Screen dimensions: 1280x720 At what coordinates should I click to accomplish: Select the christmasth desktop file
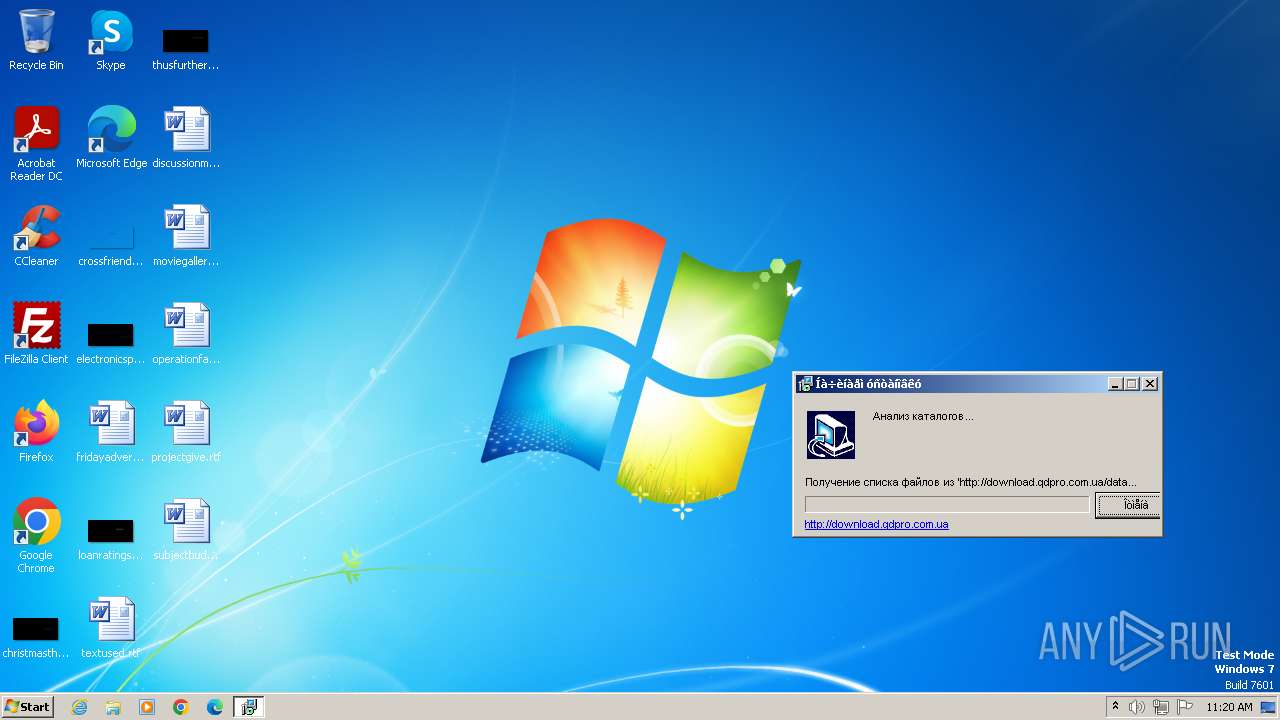tap(36, 636)
